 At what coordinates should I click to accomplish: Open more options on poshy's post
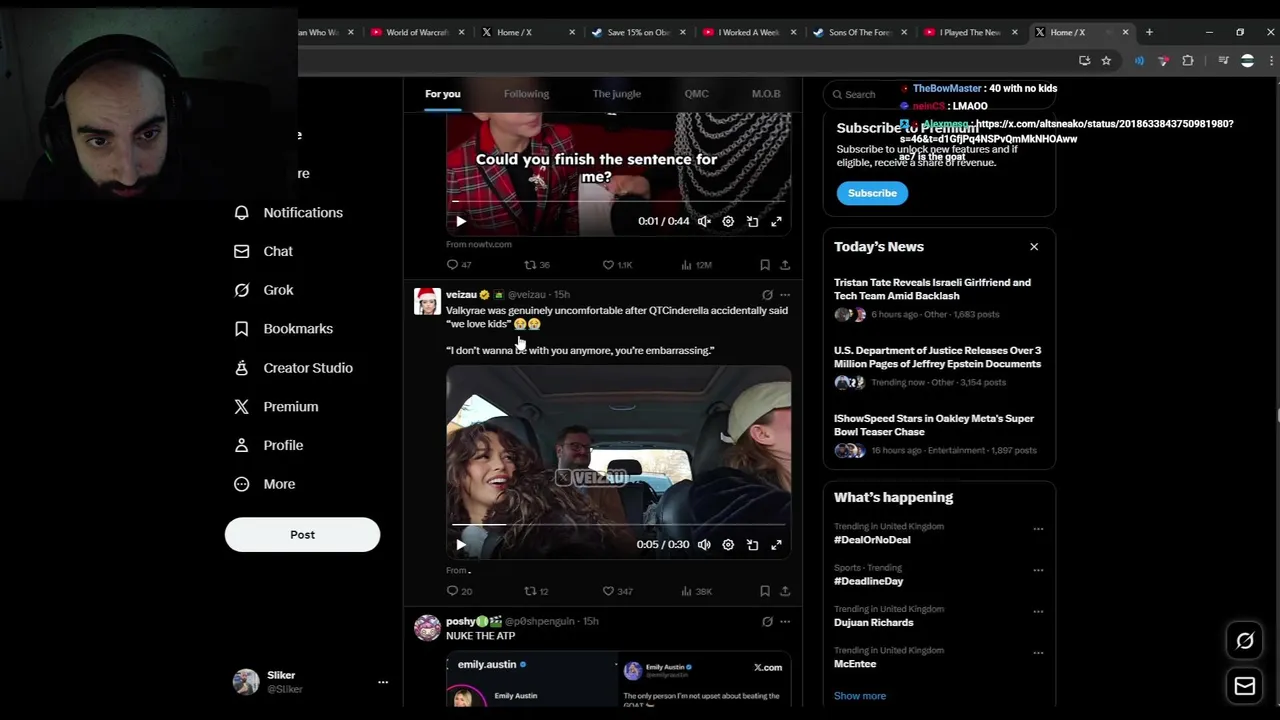785,622
